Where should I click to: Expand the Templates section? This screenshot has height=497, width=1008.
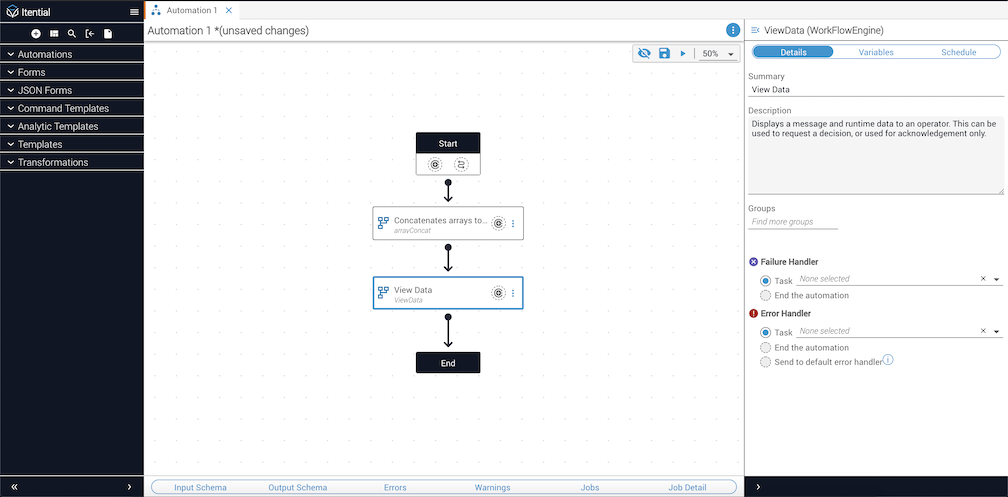pyautogui.click(x=72, y=144)
